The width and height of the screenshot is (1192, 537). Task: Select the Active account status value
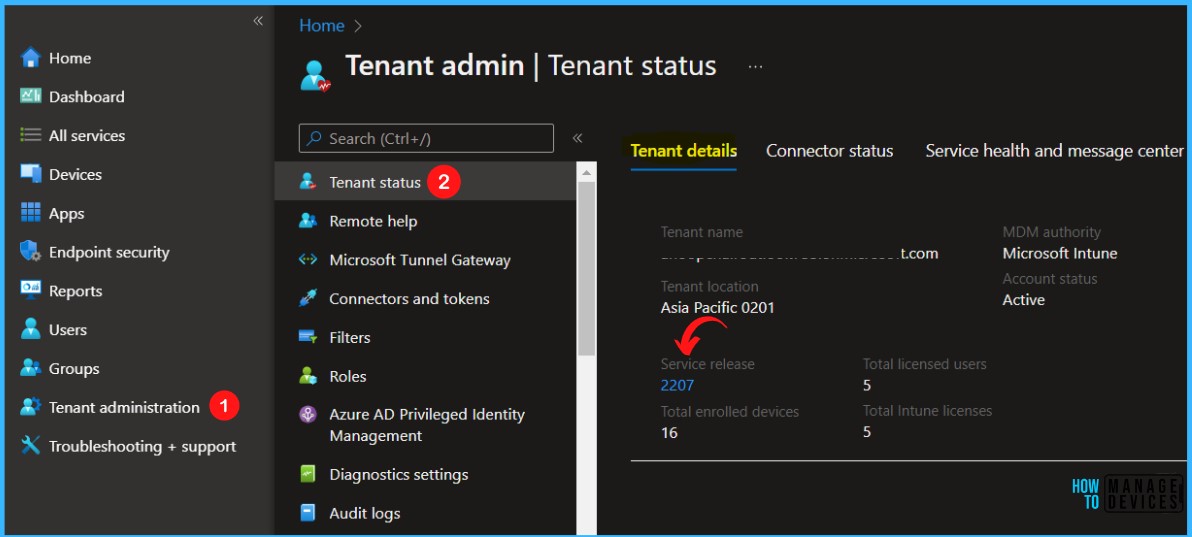[x=1023, y=300]
